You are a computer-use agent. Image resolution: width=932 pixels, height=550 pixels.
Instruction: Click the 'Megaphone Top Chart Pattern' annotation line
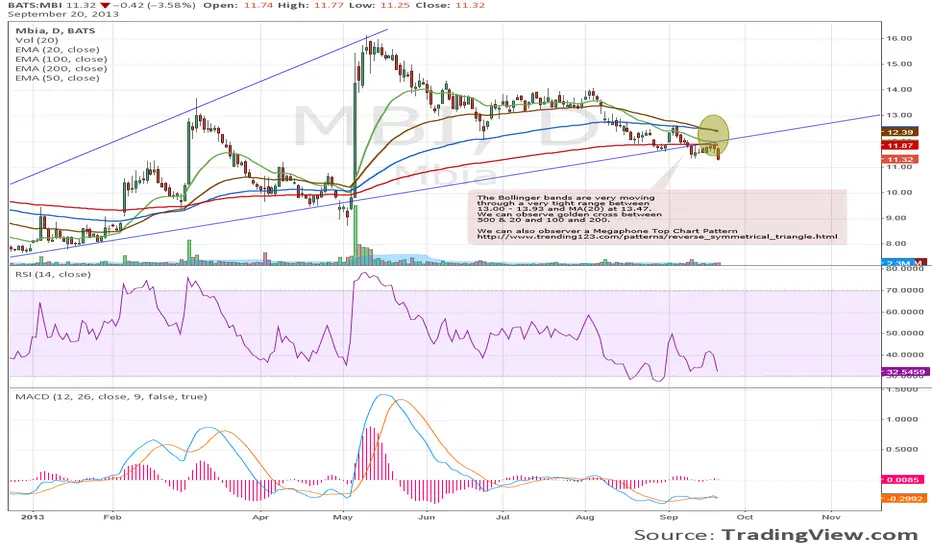tap(607, 231)
